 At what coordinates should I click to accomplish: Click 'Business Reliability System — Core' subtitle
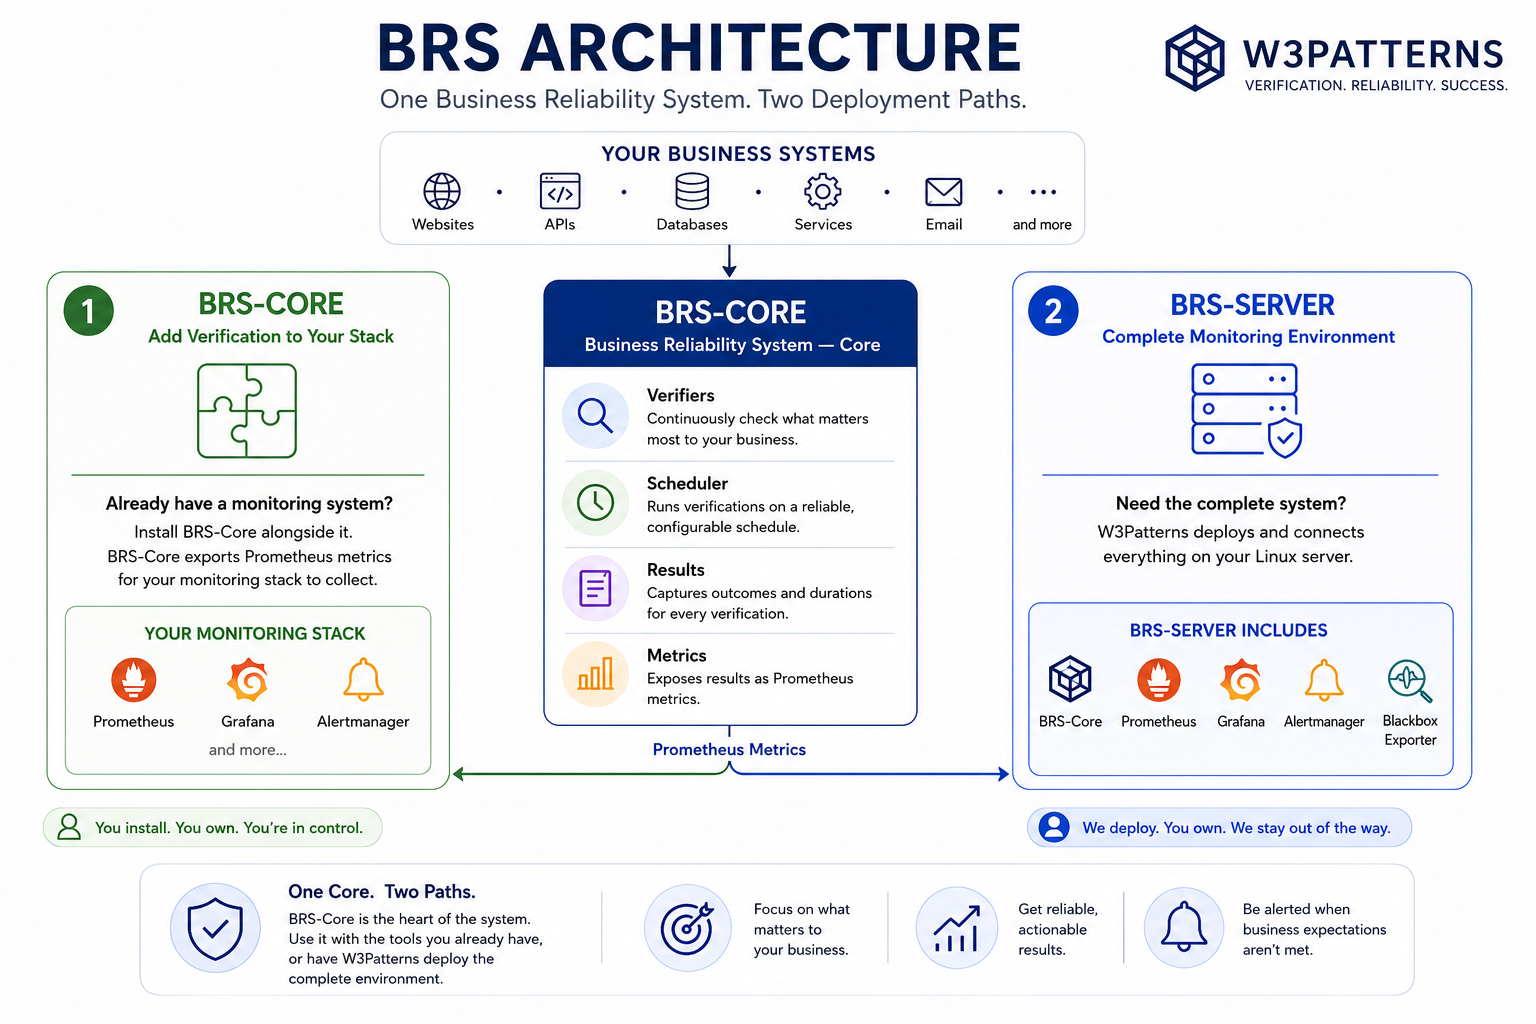coord(732,344)
